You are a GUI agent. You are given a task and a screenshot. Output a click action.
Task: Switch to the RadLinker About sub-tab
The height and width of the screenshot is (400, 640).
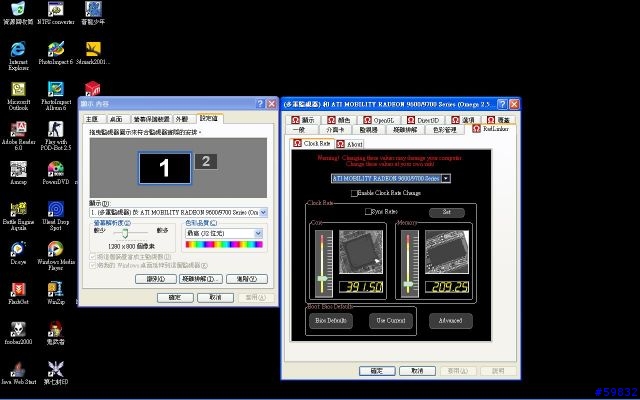pos(349,144)
